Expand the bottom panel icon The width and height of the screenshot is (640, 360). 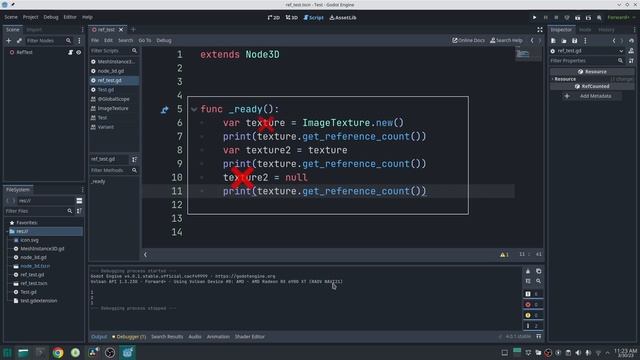pos(539,337)
